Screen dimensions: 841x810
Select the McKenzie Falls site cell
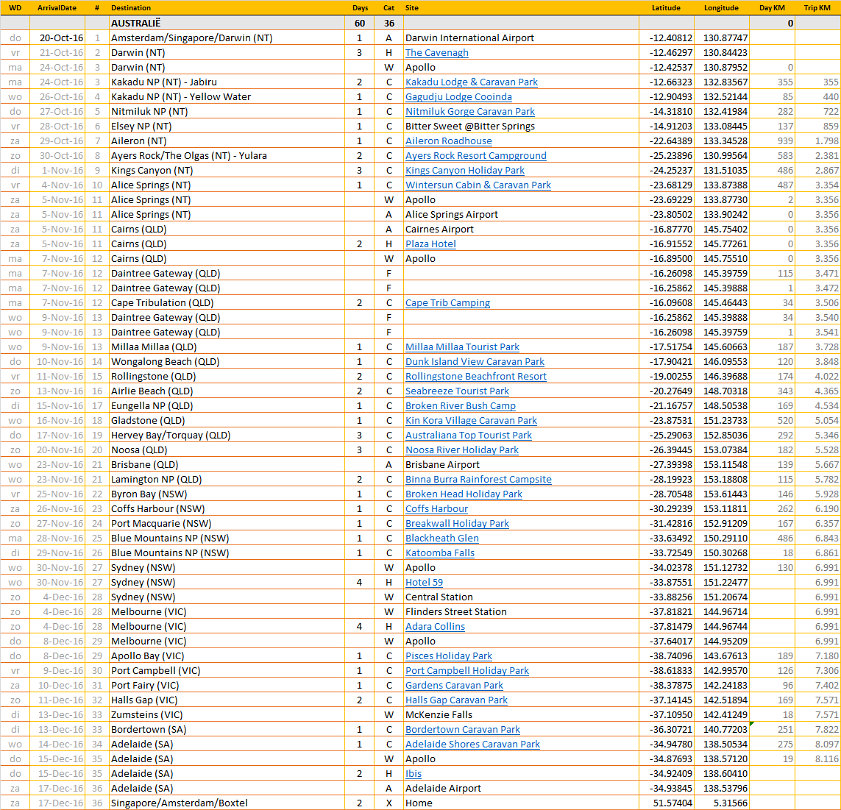tap(445, 715)
